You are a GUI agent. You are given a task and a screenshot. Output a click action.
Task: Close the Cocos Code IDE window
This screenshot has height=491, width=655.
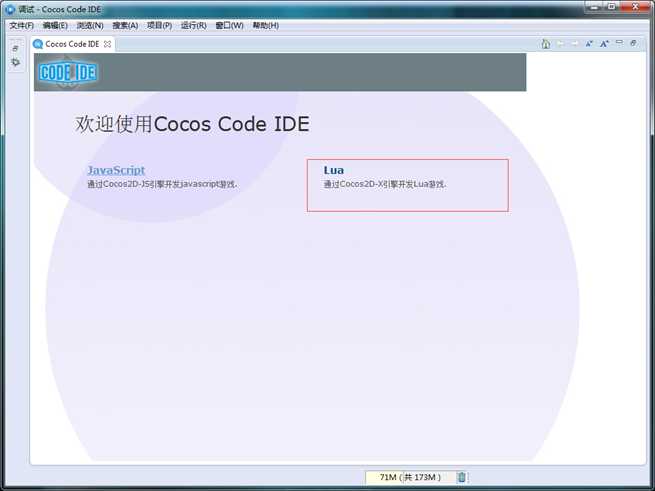[636, 6]
